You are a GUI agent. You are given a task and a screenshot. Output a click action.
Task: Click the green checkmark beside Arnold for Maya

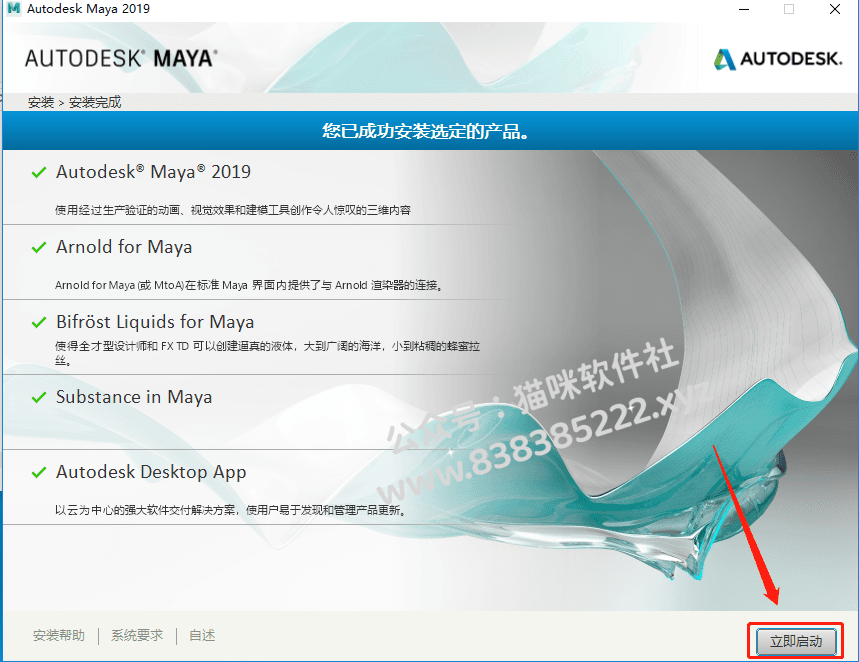click(x=39, y=248)
